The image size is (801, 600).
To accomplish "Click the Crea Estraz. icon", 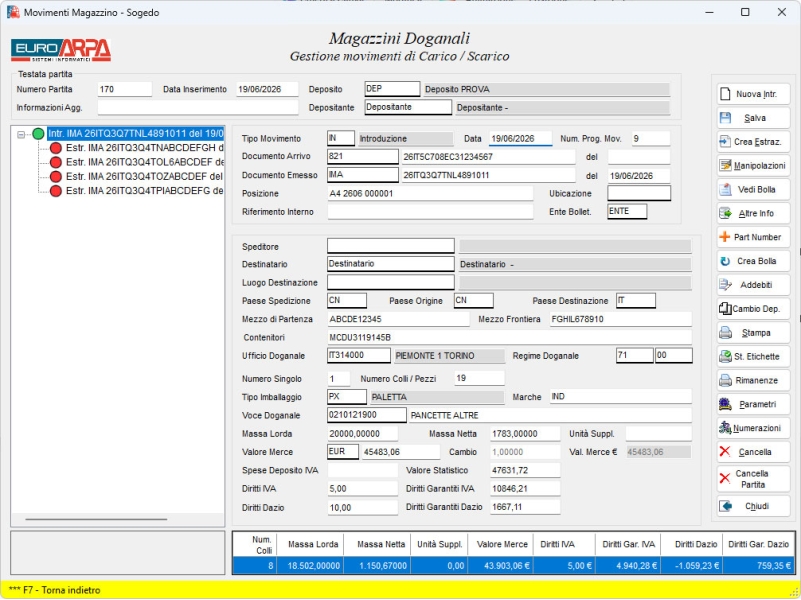I will coord(725,141).
